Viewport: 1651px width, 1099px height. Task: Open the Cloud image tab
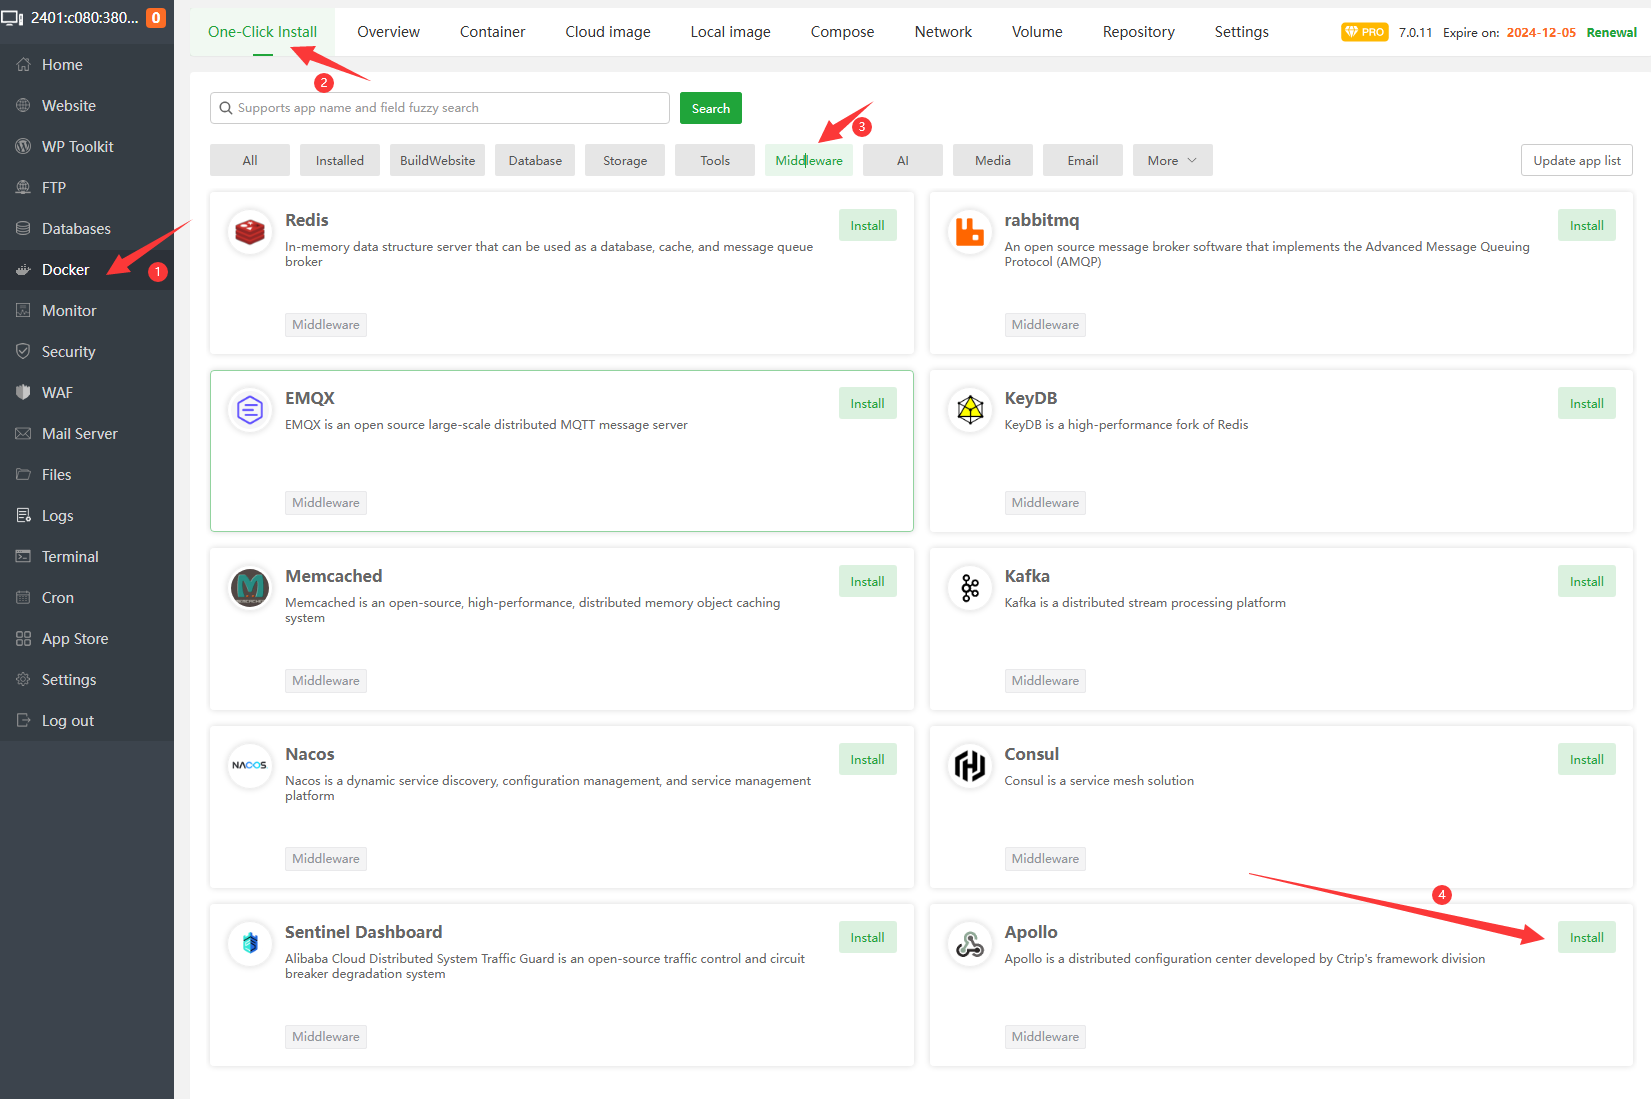click(608, 32)
